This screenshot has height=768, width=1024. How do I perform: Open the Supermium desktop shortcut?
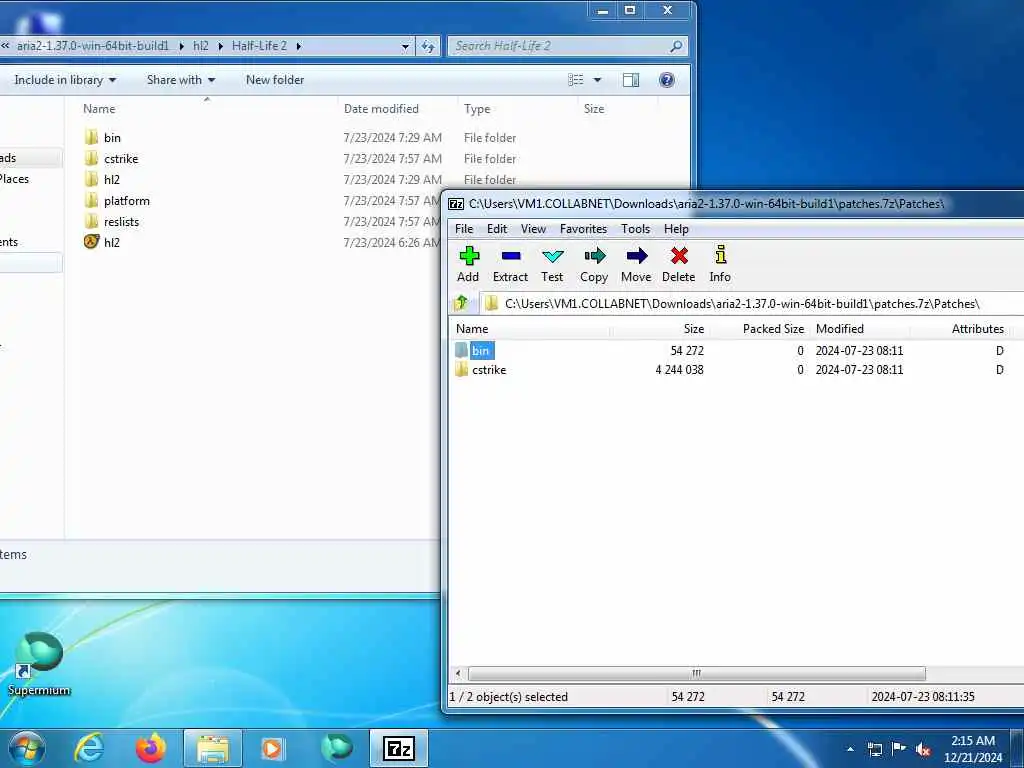coord(39,664)
